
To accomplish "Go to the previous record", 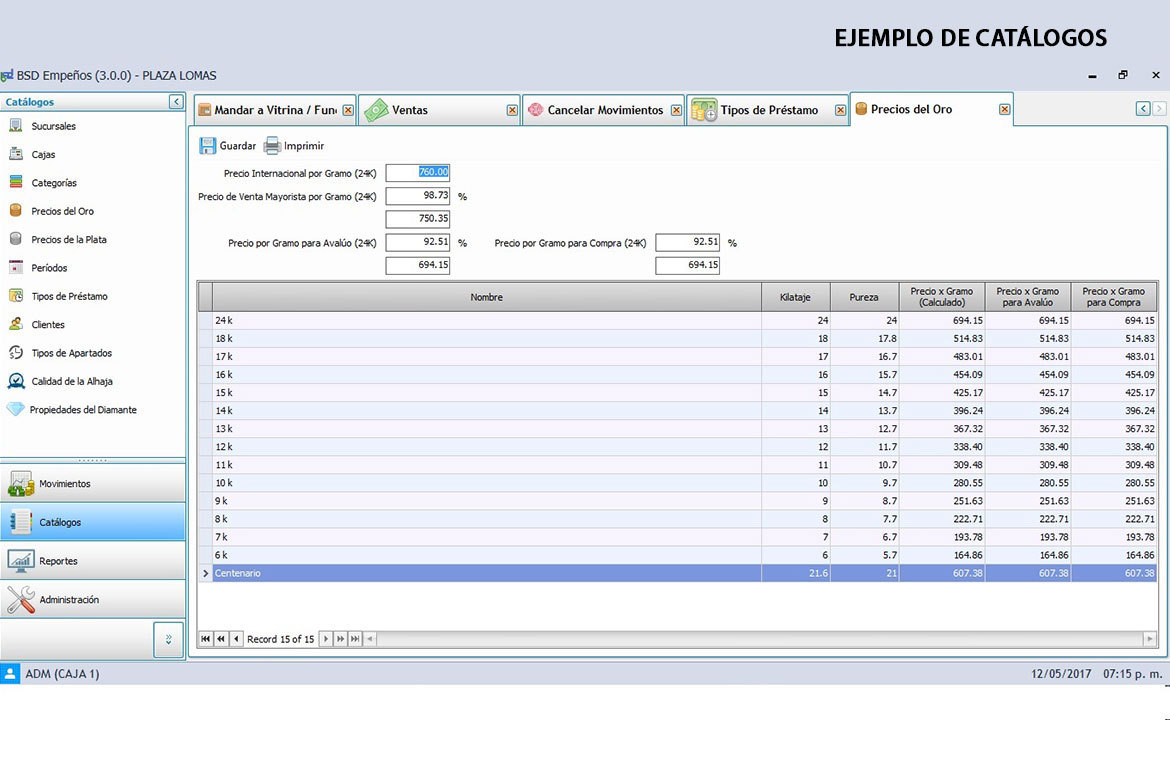I will click(237, 639).
